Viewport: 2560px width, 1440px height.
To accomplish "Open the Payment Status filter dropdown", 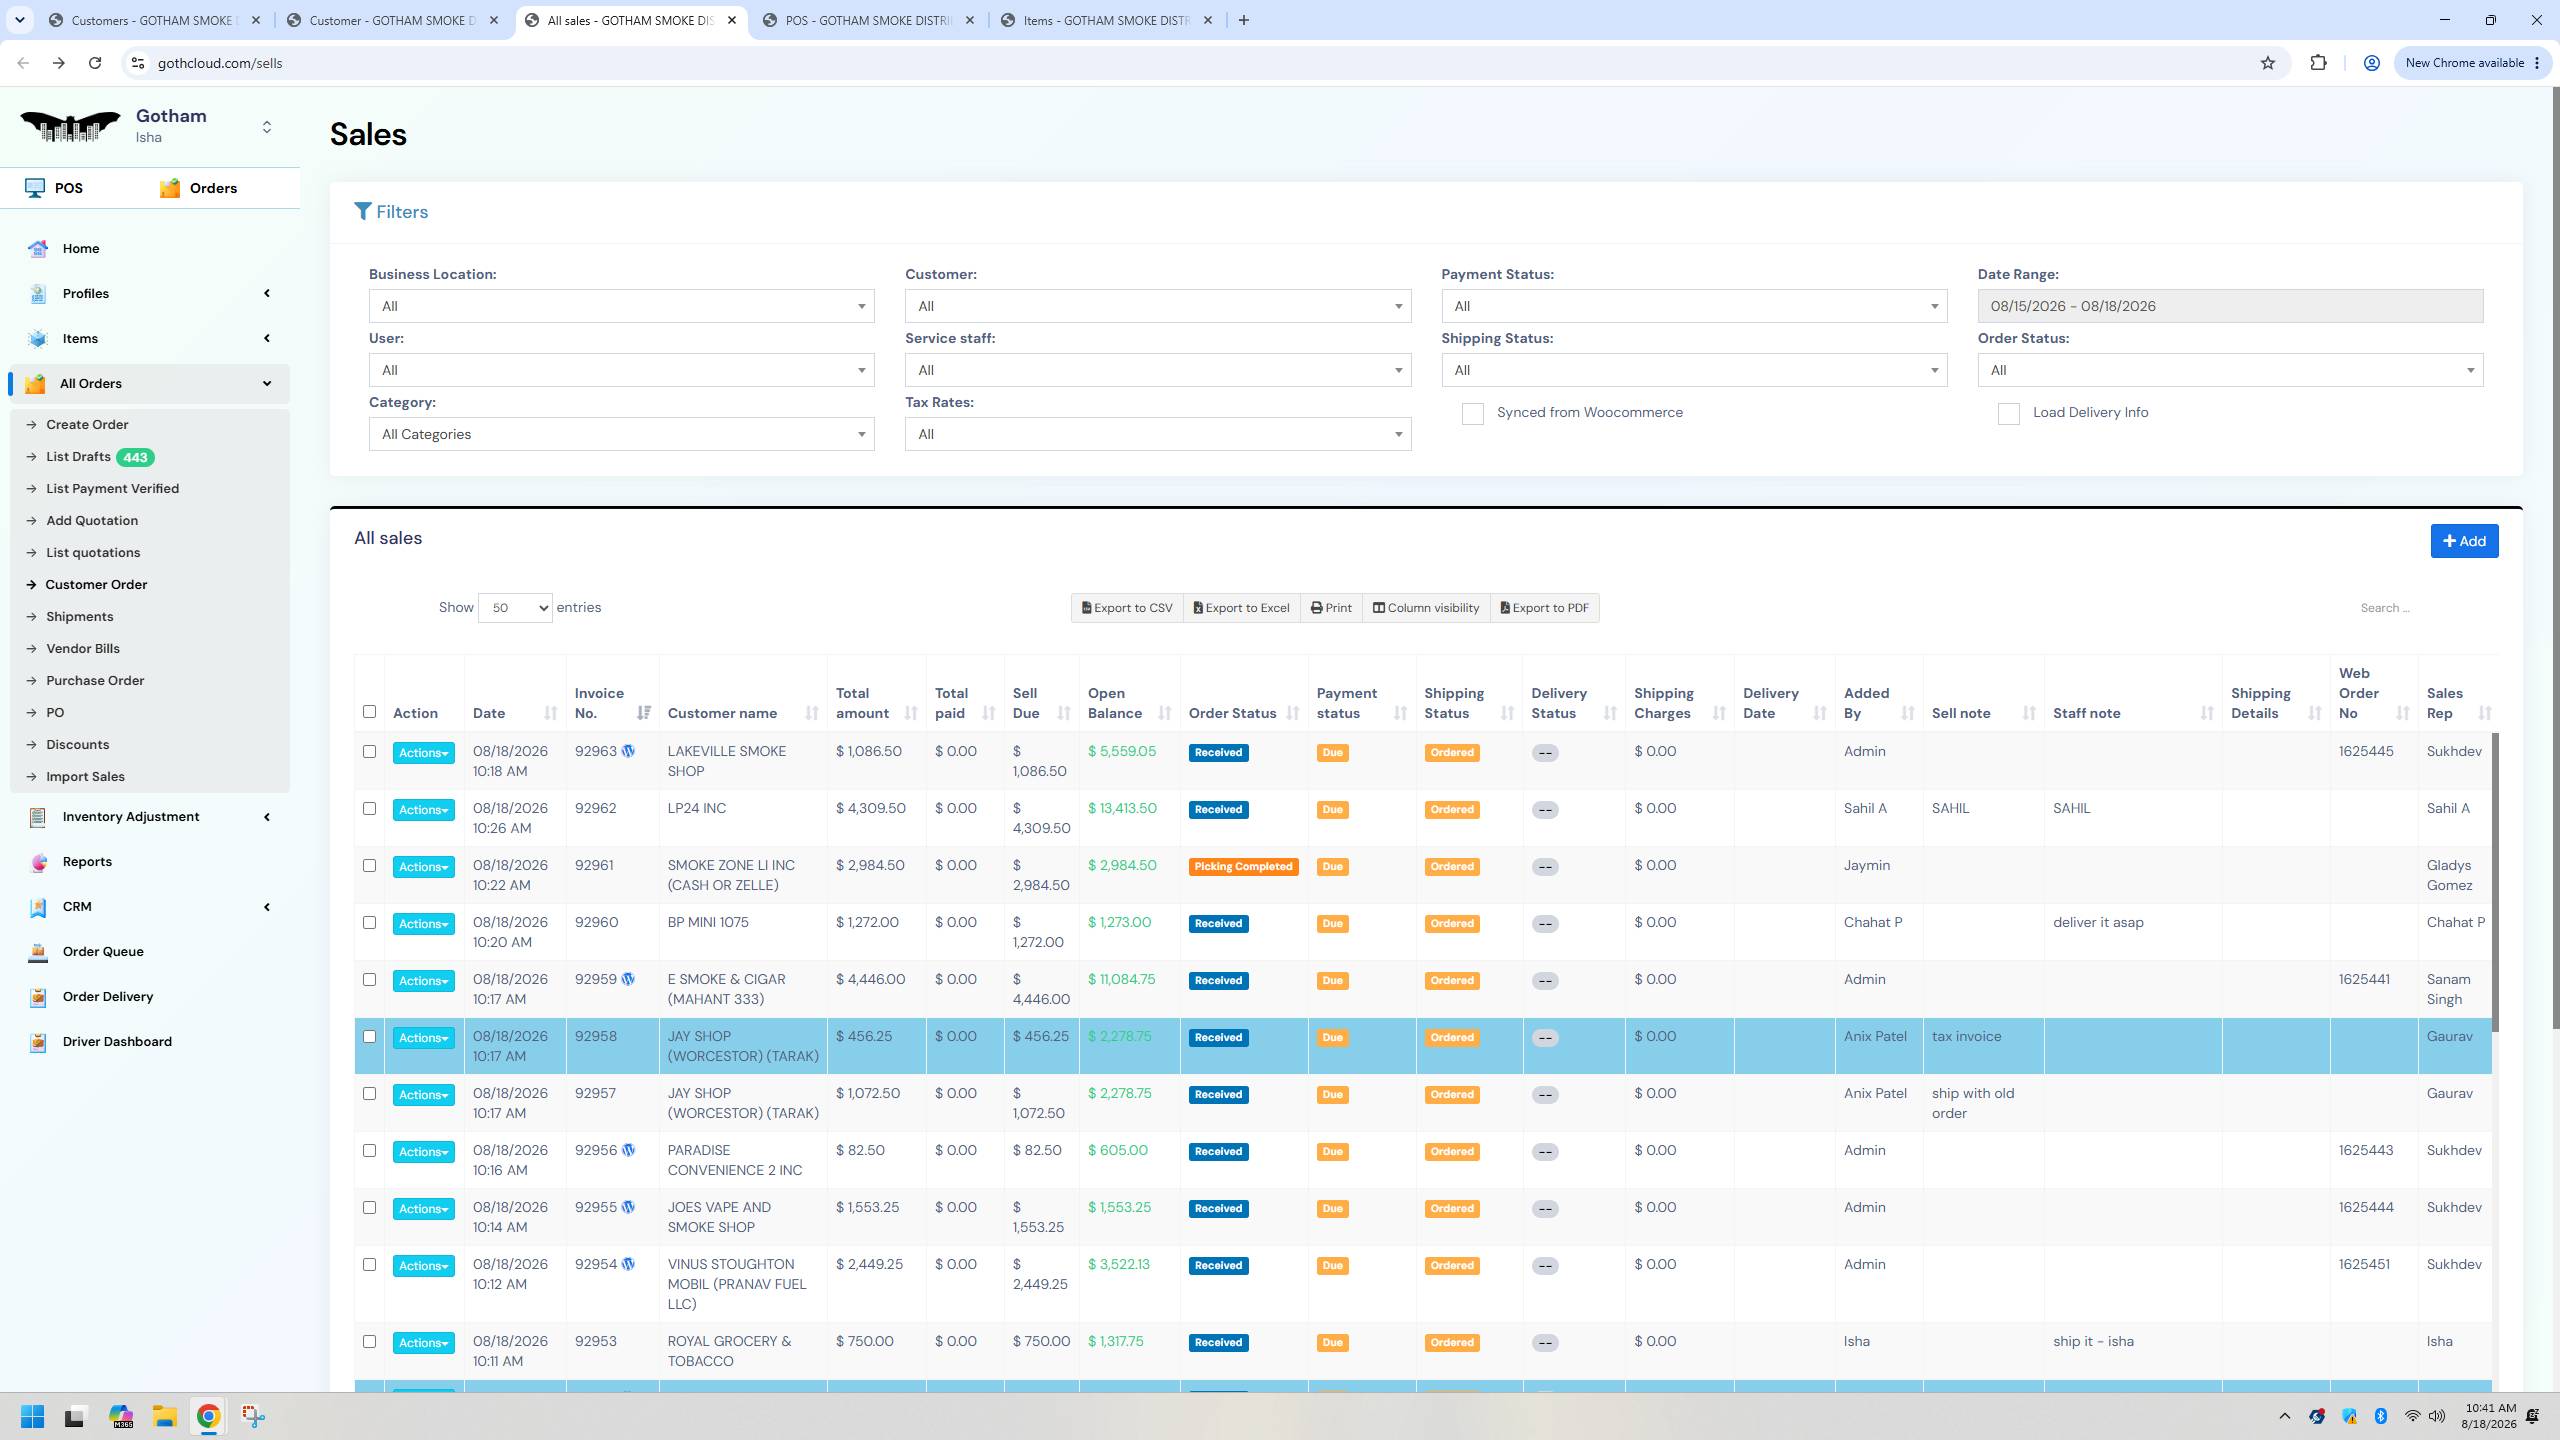I will (x=1694, y=306).
